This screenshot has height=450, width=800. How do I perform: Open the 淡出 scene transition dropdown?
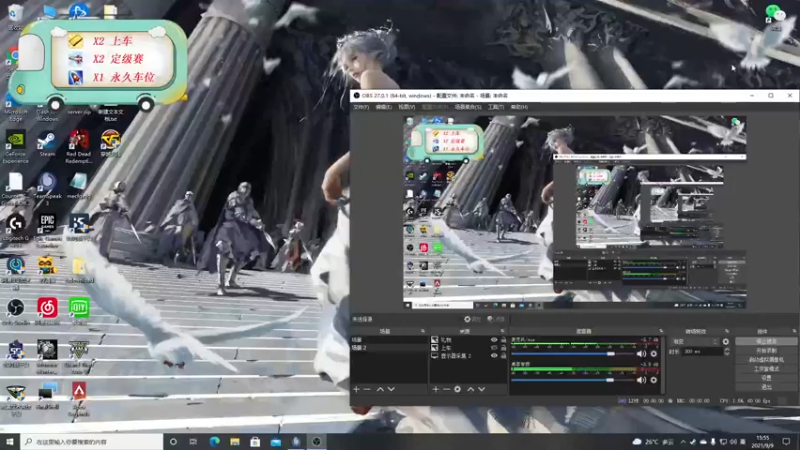[695, 341]
